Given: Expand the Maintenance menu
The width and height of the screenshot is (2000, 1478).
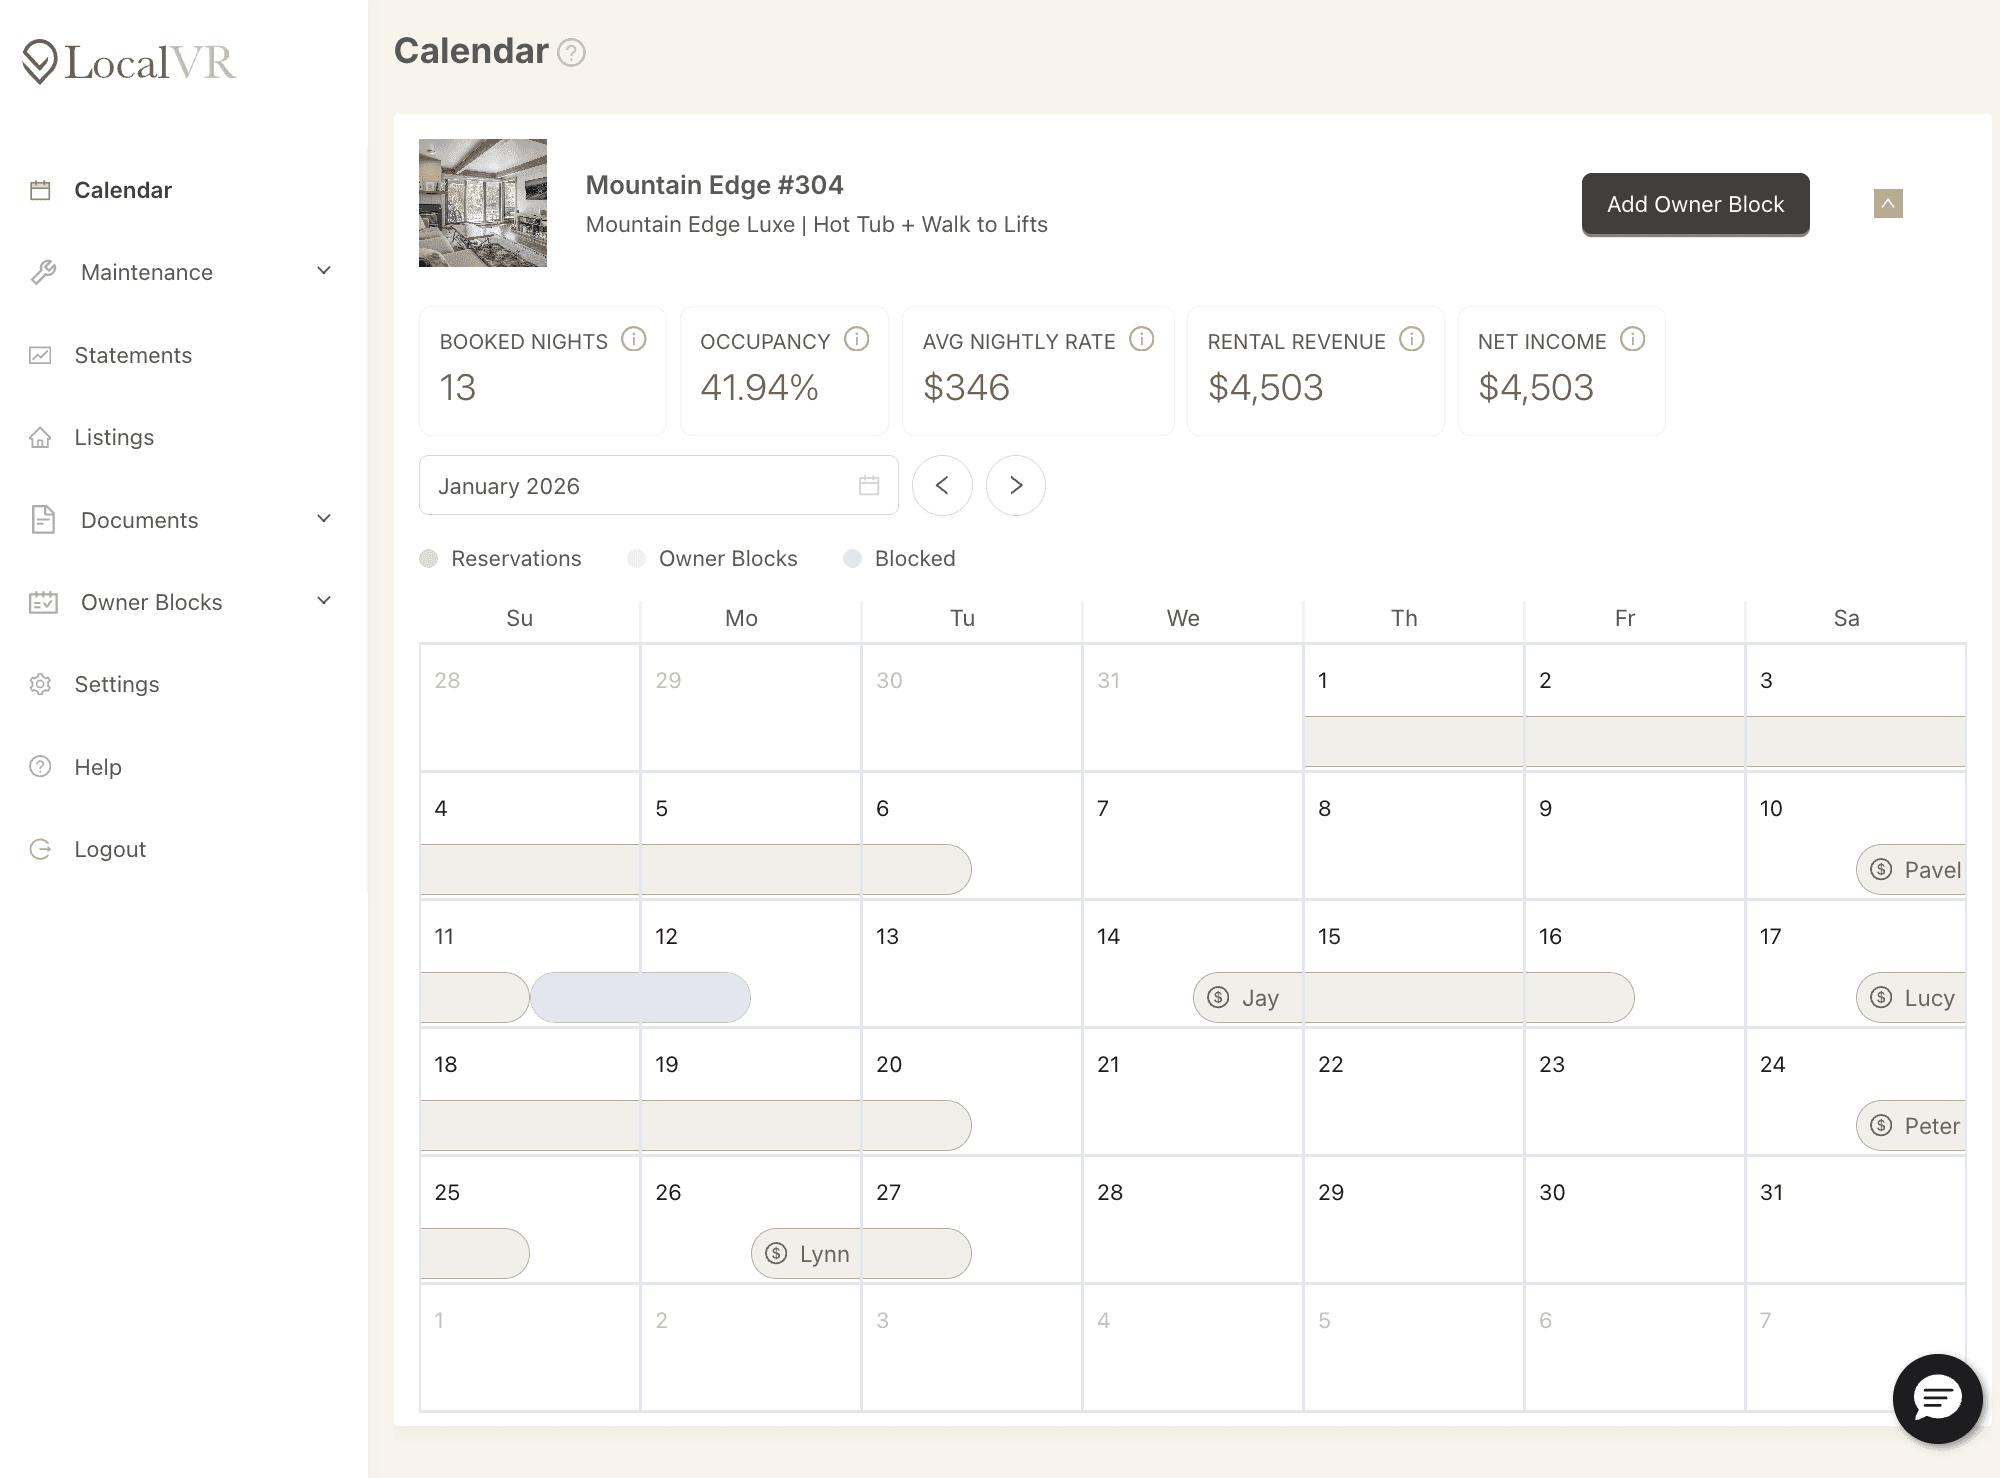Looking at the screenshot, I should point(322,271).
